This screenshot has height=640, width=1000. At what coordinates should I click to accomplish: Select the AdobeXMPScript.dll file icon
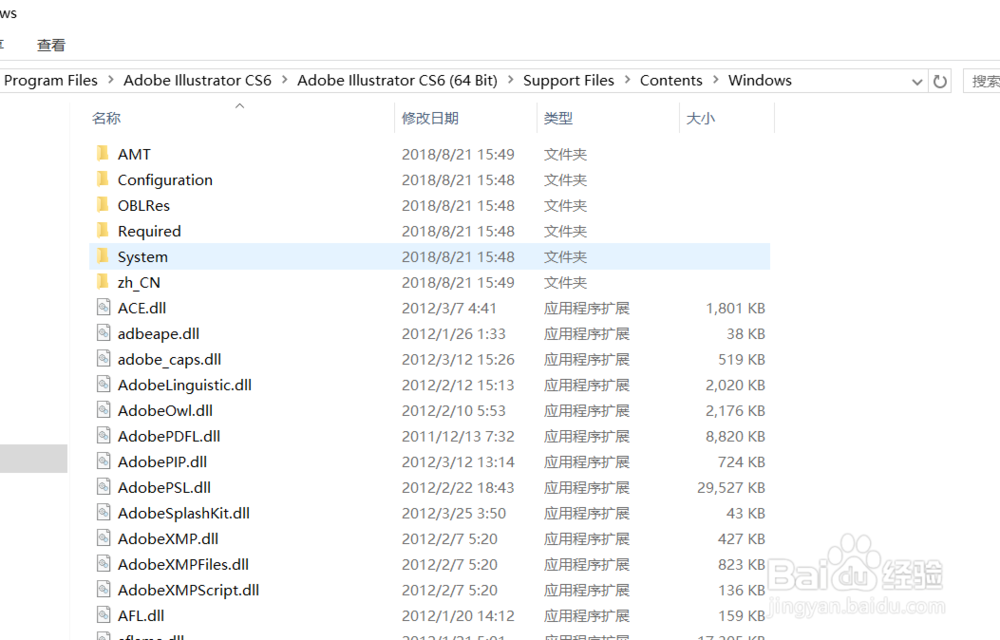point(103,590)
